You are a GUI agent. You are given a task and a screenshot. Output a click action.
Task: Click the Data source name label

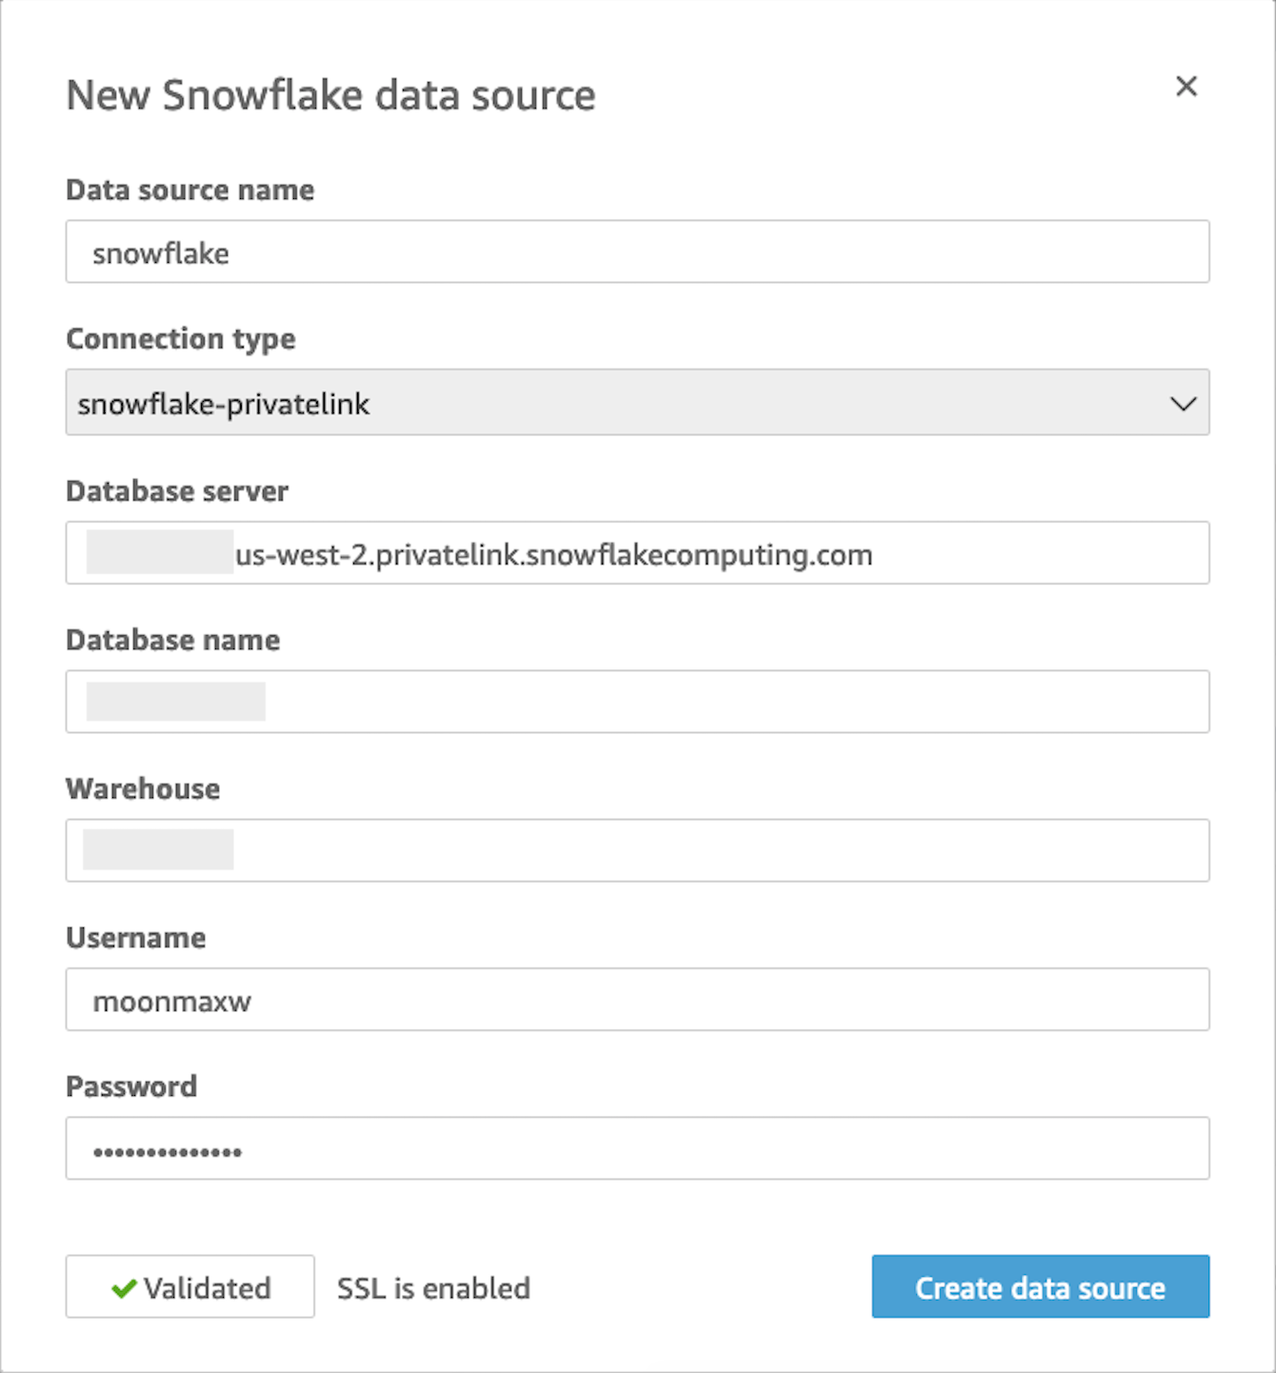[190, 190]
